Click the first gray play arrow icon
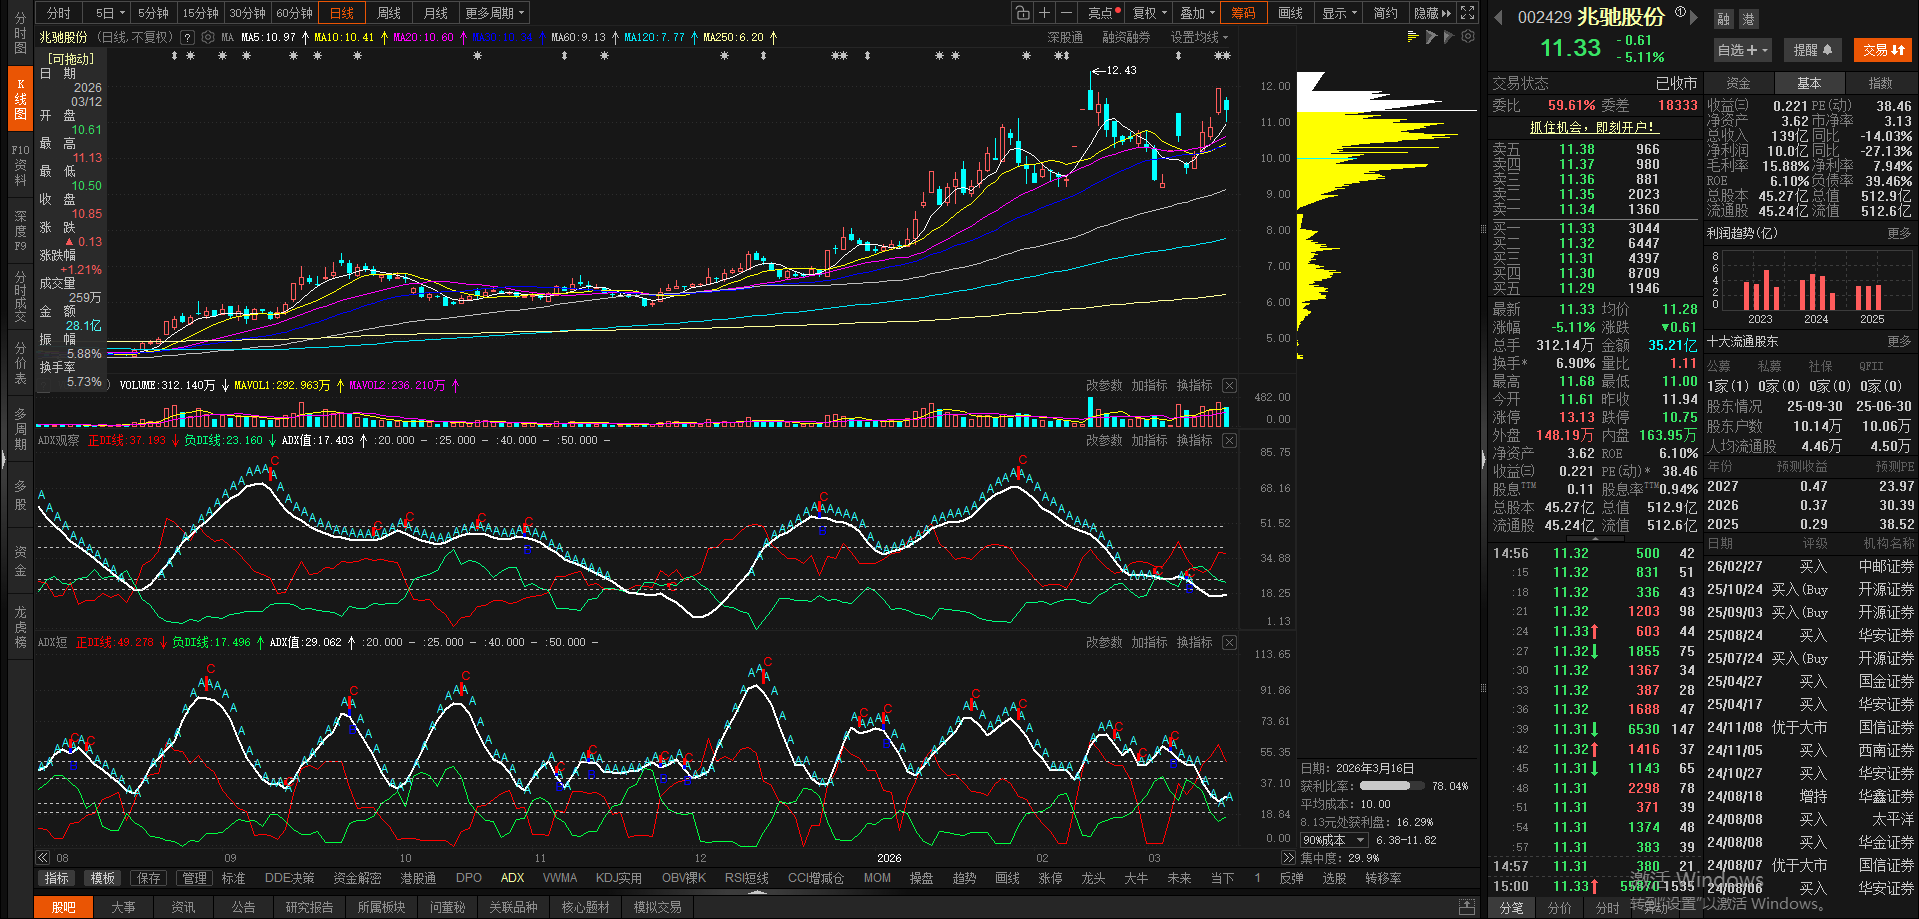Image resolution: width=1919 pixels, height=919 pixels. click(x=1431, y=37)
